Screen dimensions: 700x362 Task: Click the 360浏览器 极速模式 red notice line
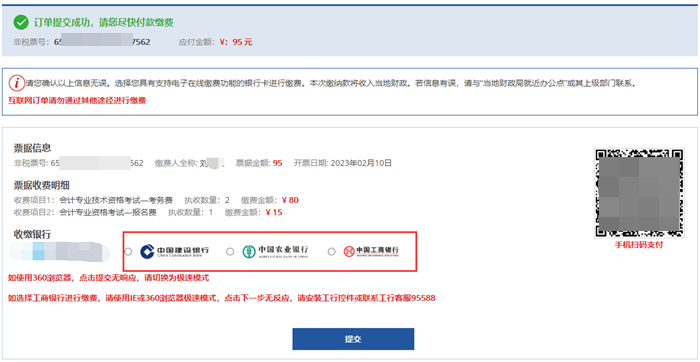click(x=108, y=278)
